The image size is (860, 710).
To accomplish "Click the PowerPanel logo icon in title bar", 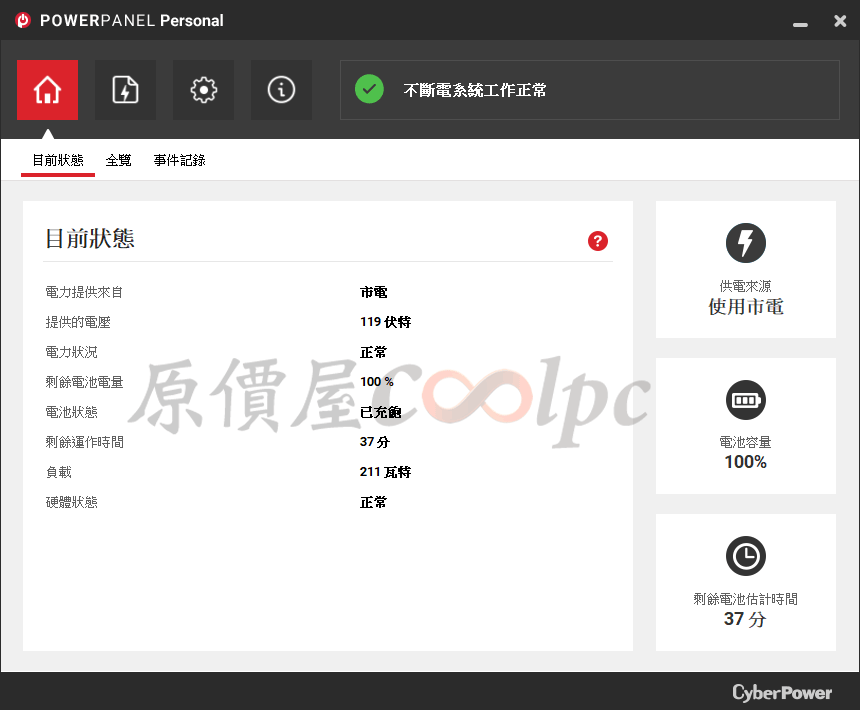I will 23,20.
